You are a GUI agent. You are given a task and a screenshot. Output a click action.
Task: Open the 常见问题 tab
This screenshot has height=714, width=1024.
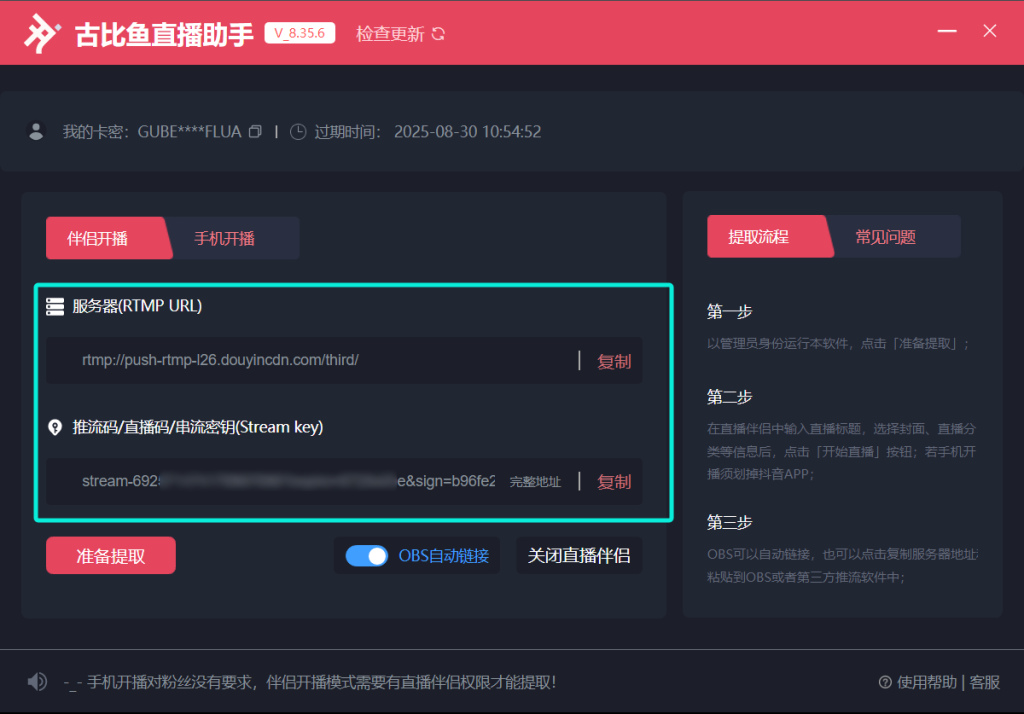885,237
